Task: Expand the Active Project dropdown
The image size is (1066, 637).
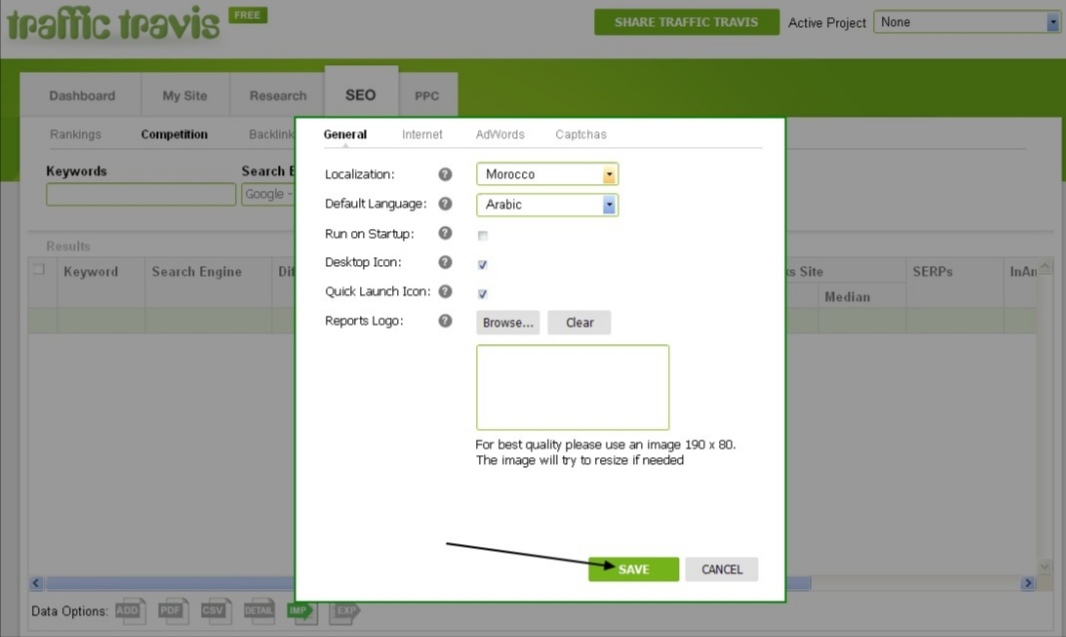Action: (x=967, y=22)
